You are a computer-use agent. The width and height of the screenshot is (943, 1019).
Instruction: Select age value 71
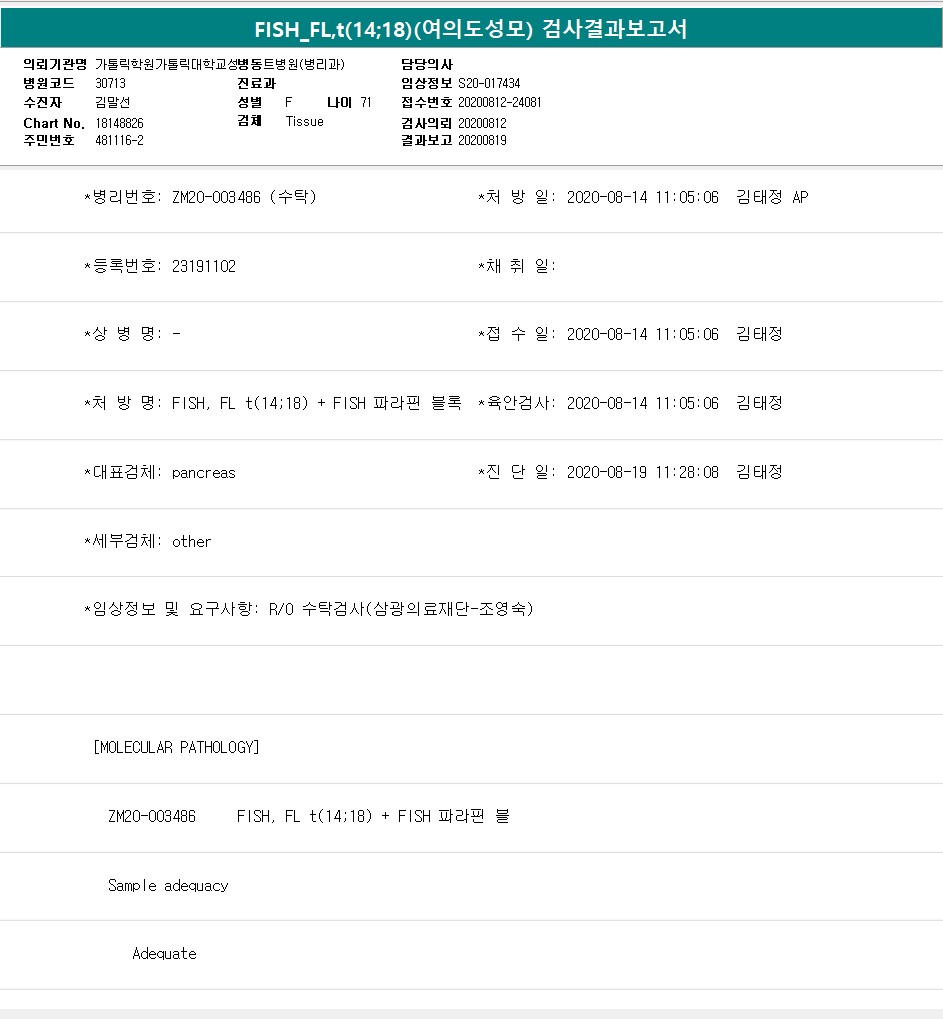[x=366, y=102]
